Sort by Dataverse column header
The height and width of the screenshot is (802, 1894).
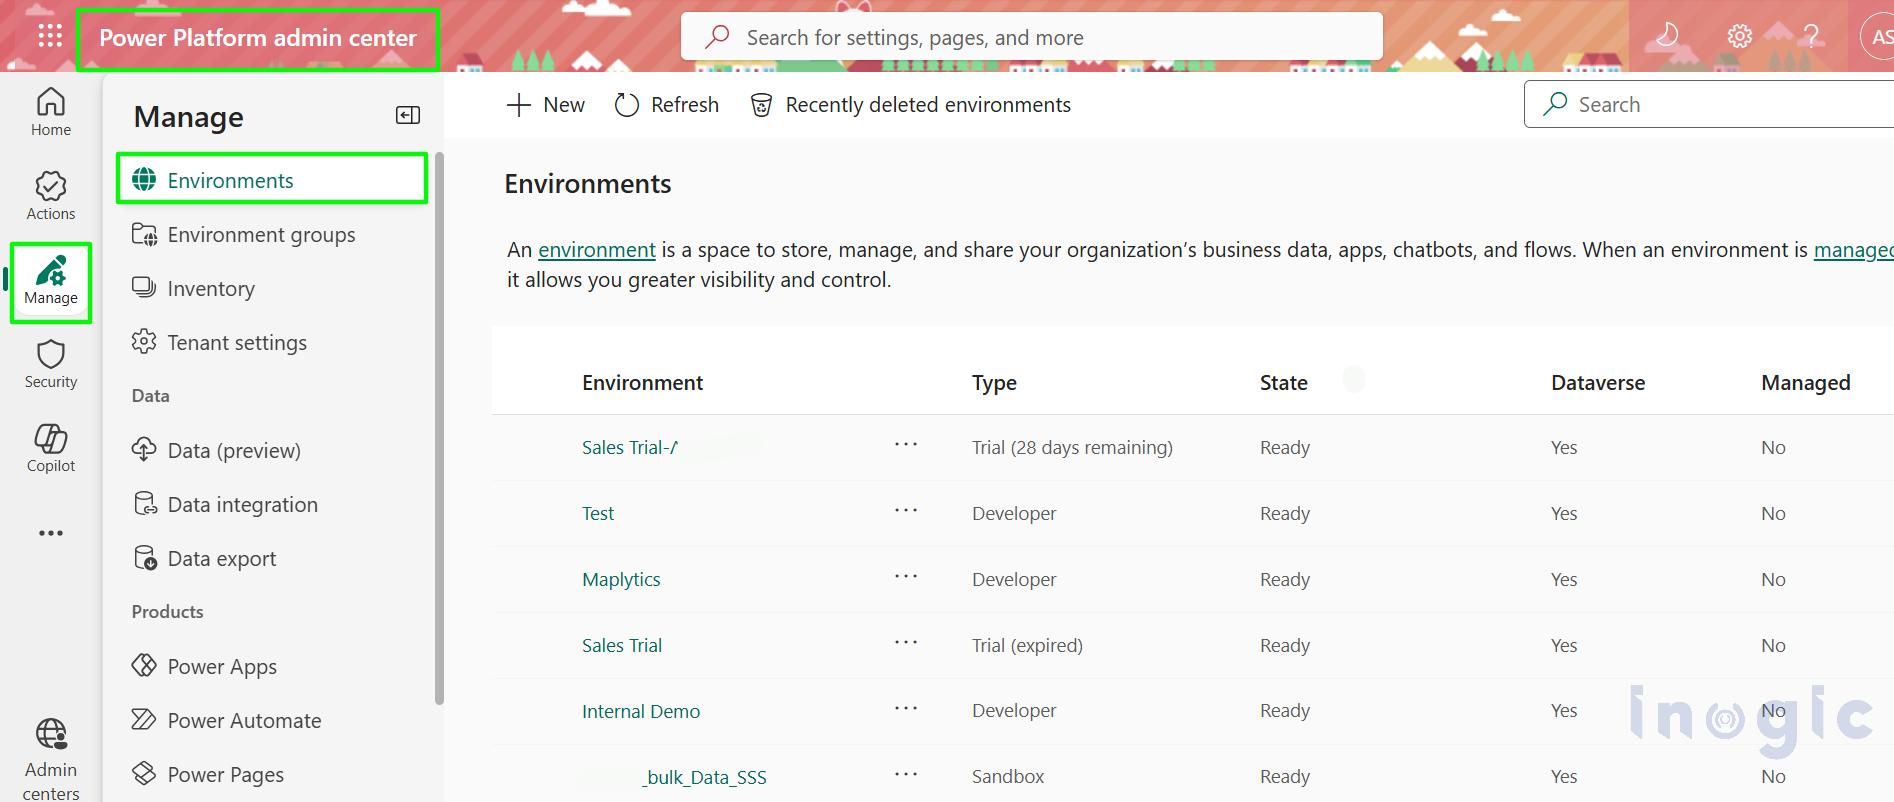[1598, 383]
